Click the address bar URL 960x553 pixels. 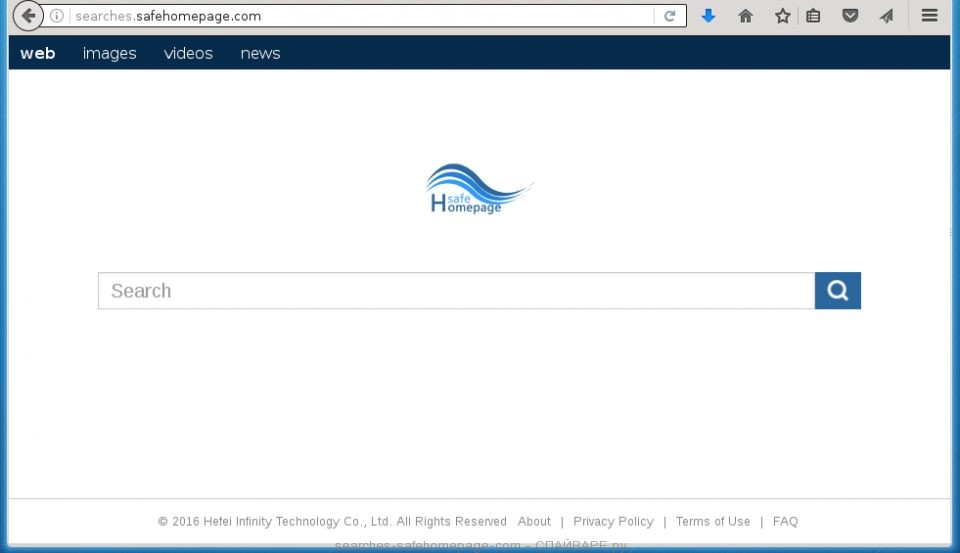(360, 16)
